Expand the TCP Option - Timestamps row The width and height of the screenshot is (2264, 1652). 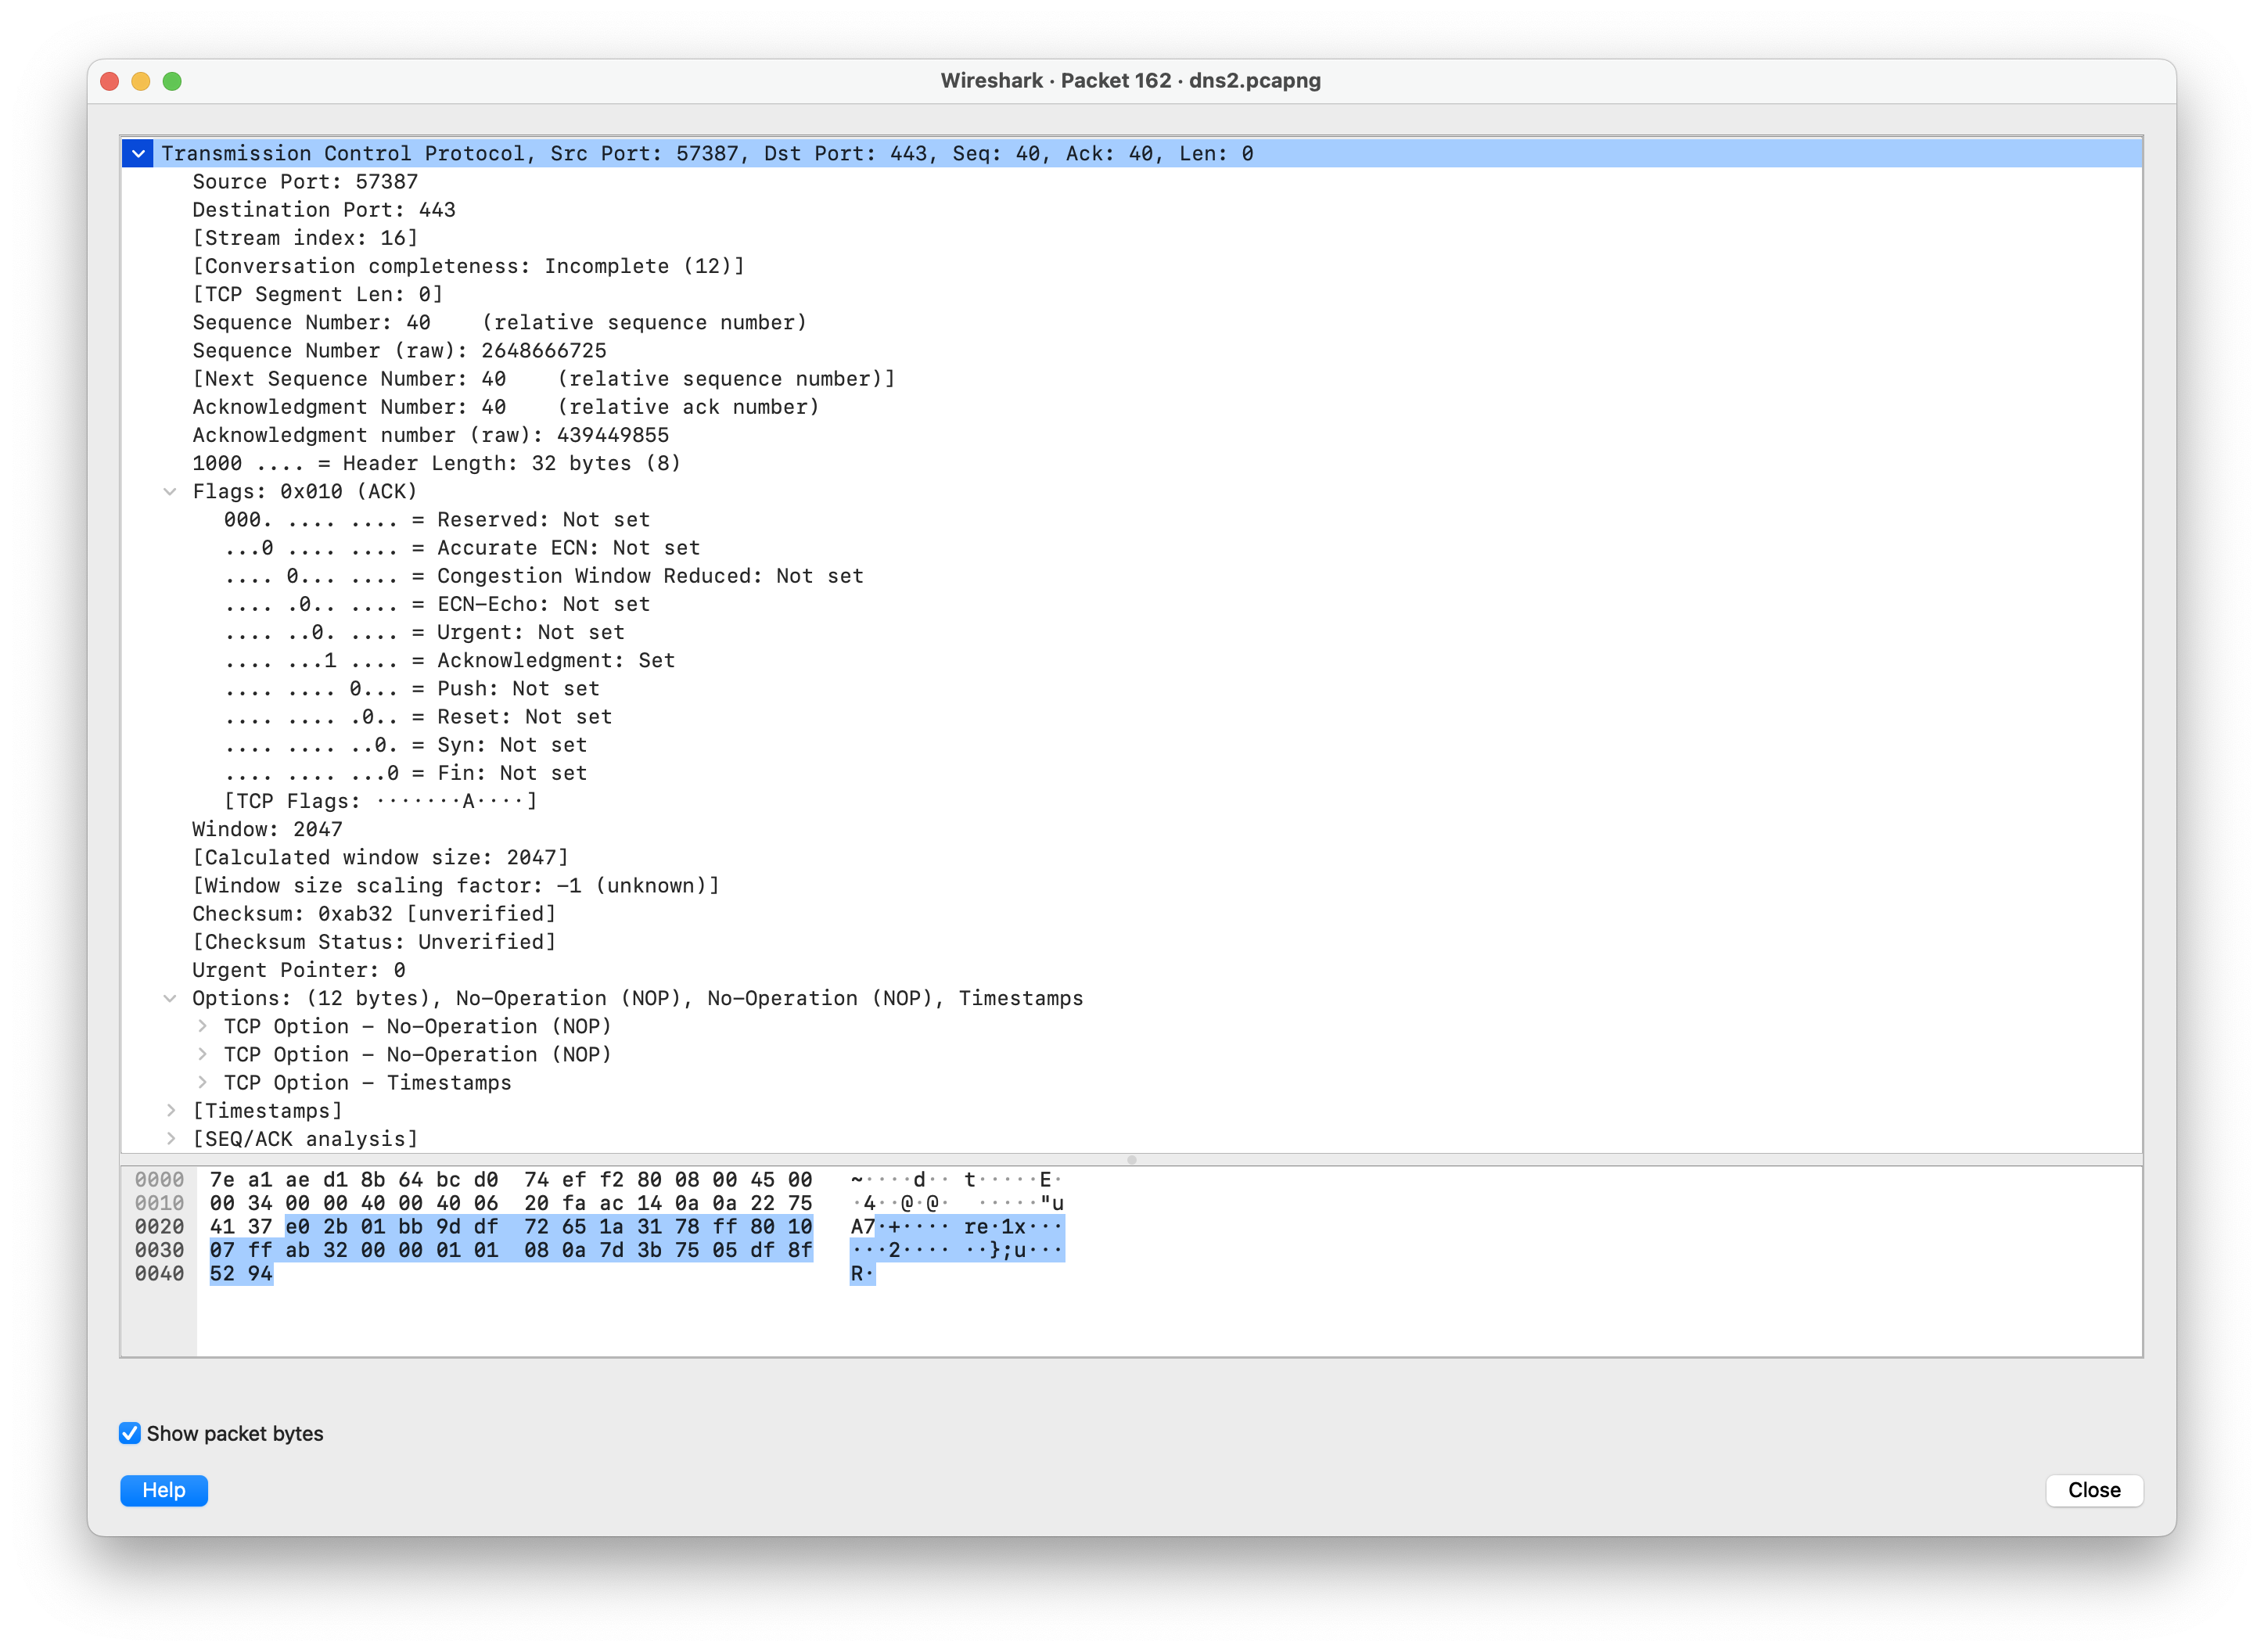[202, 1082]
